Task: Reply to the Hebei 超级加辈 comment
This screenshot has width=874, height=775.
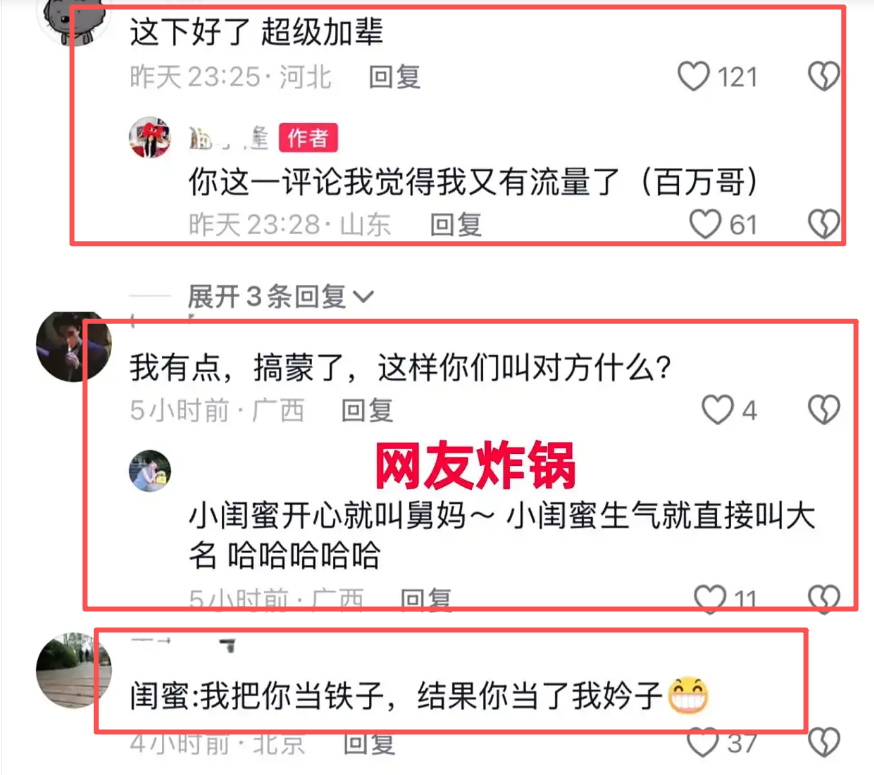Action: point(395,77)
